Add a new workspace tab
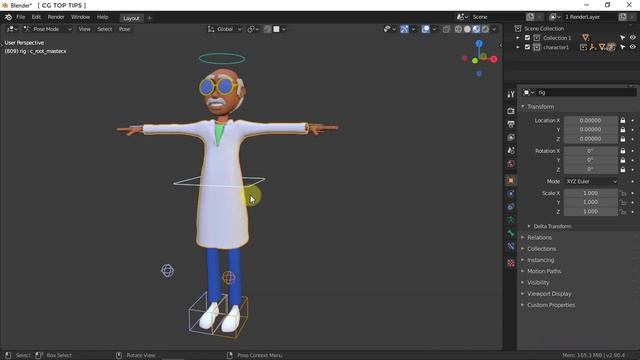640x360 pixels. point(149,18)
